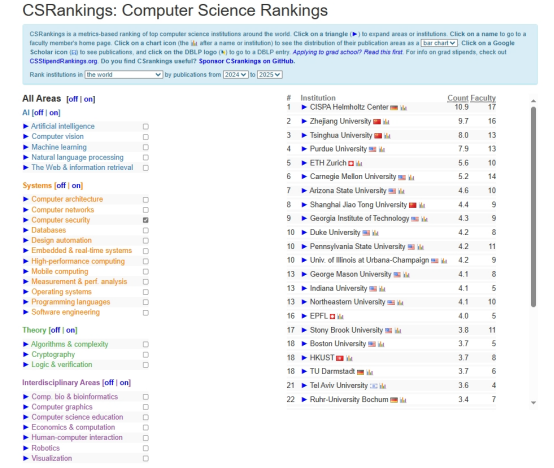
Task: Sort by the Count column header
Action: (x=458, y=98)
